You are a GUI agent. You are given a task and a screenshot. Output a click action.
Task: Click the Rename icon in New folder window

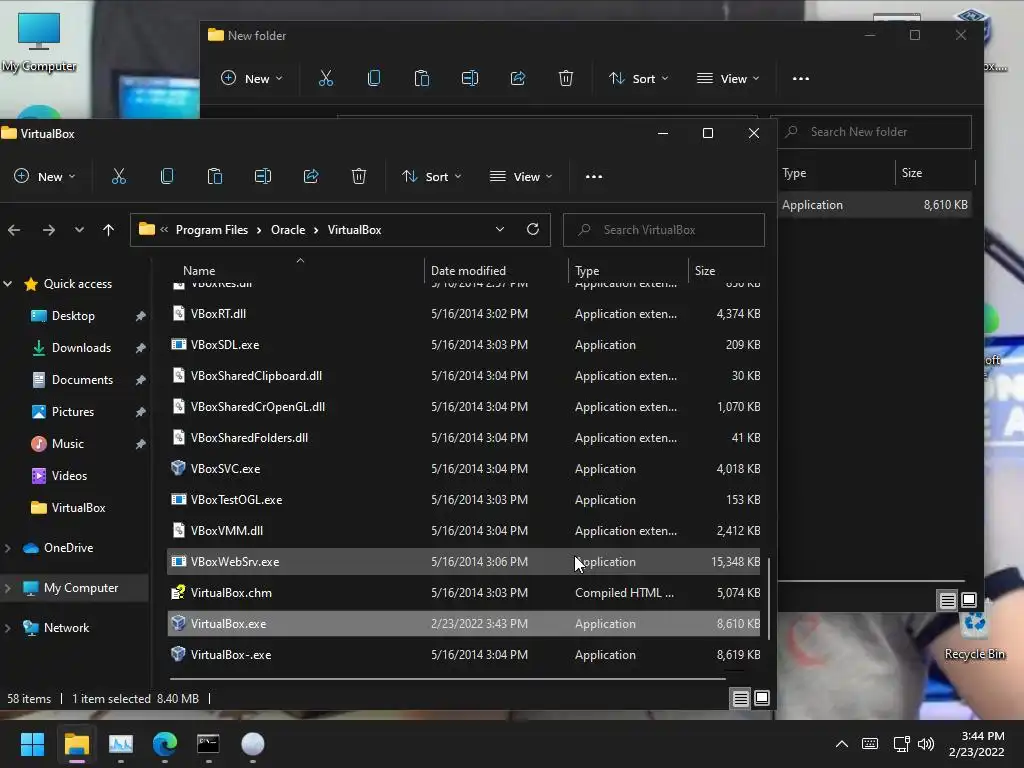(470, 78)
